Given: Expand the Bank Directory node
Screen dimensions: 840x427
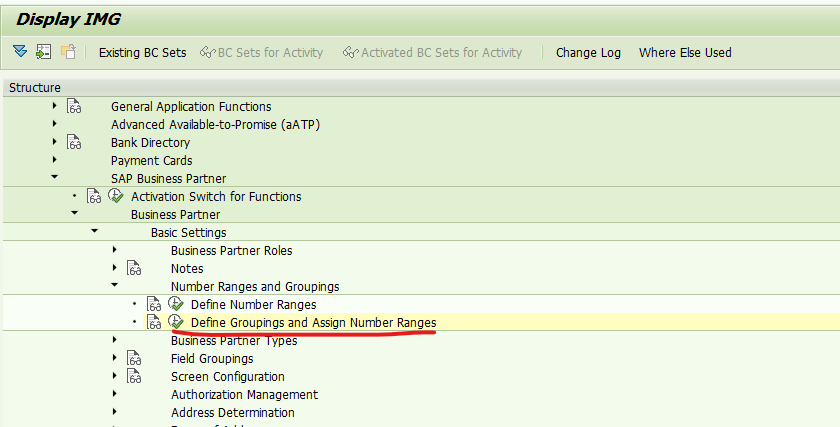Looking at the screenshot, I should [x=55, y=142].
